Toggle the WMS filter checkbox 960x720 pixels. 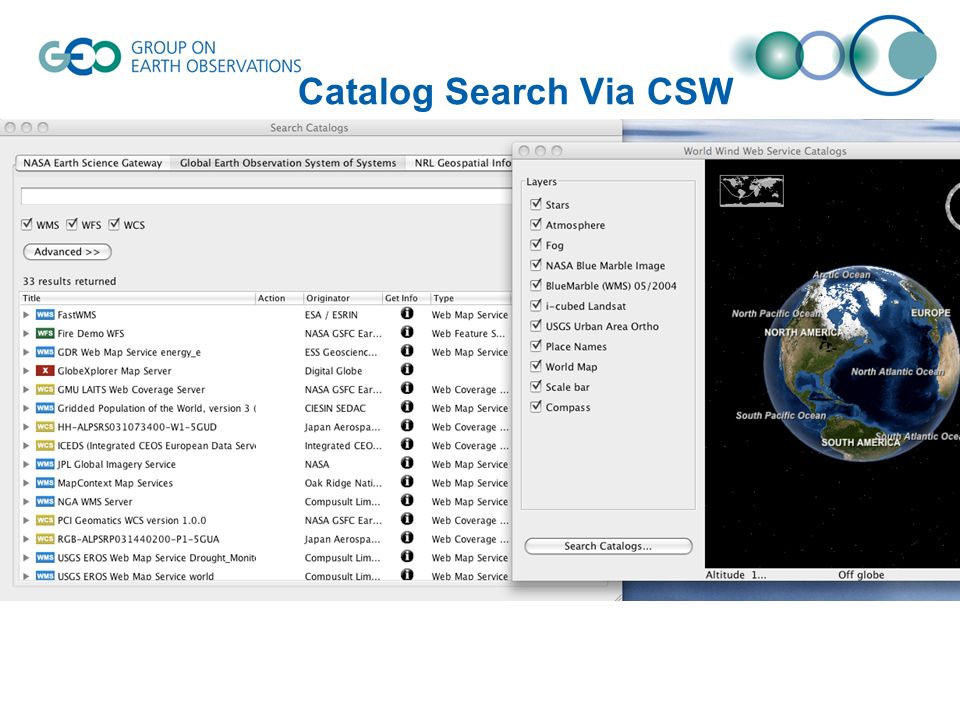[x=27, y=224]
